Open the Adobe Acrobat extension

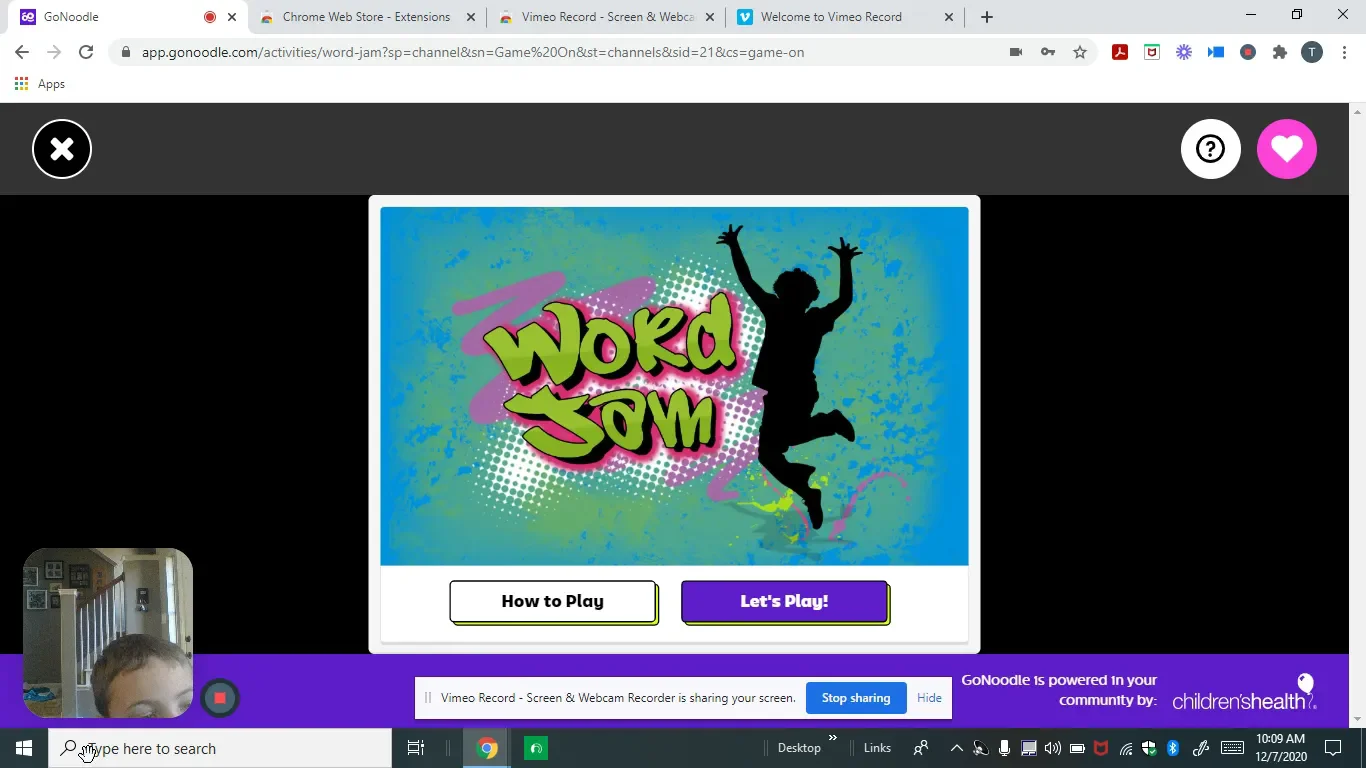click(x=1120, y=52)
